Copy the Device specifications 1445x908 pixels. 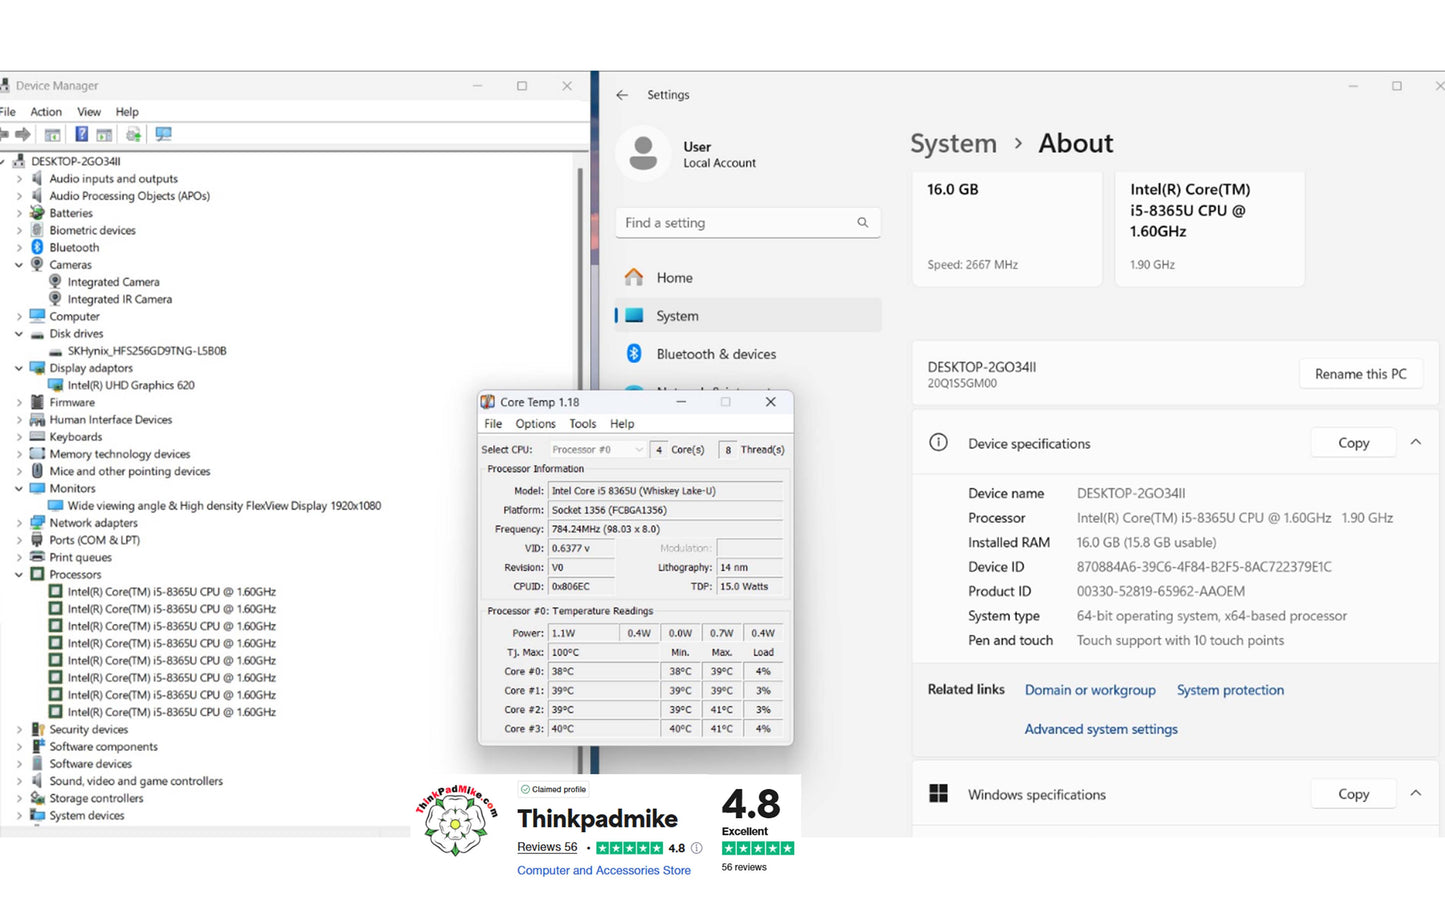1353,443
